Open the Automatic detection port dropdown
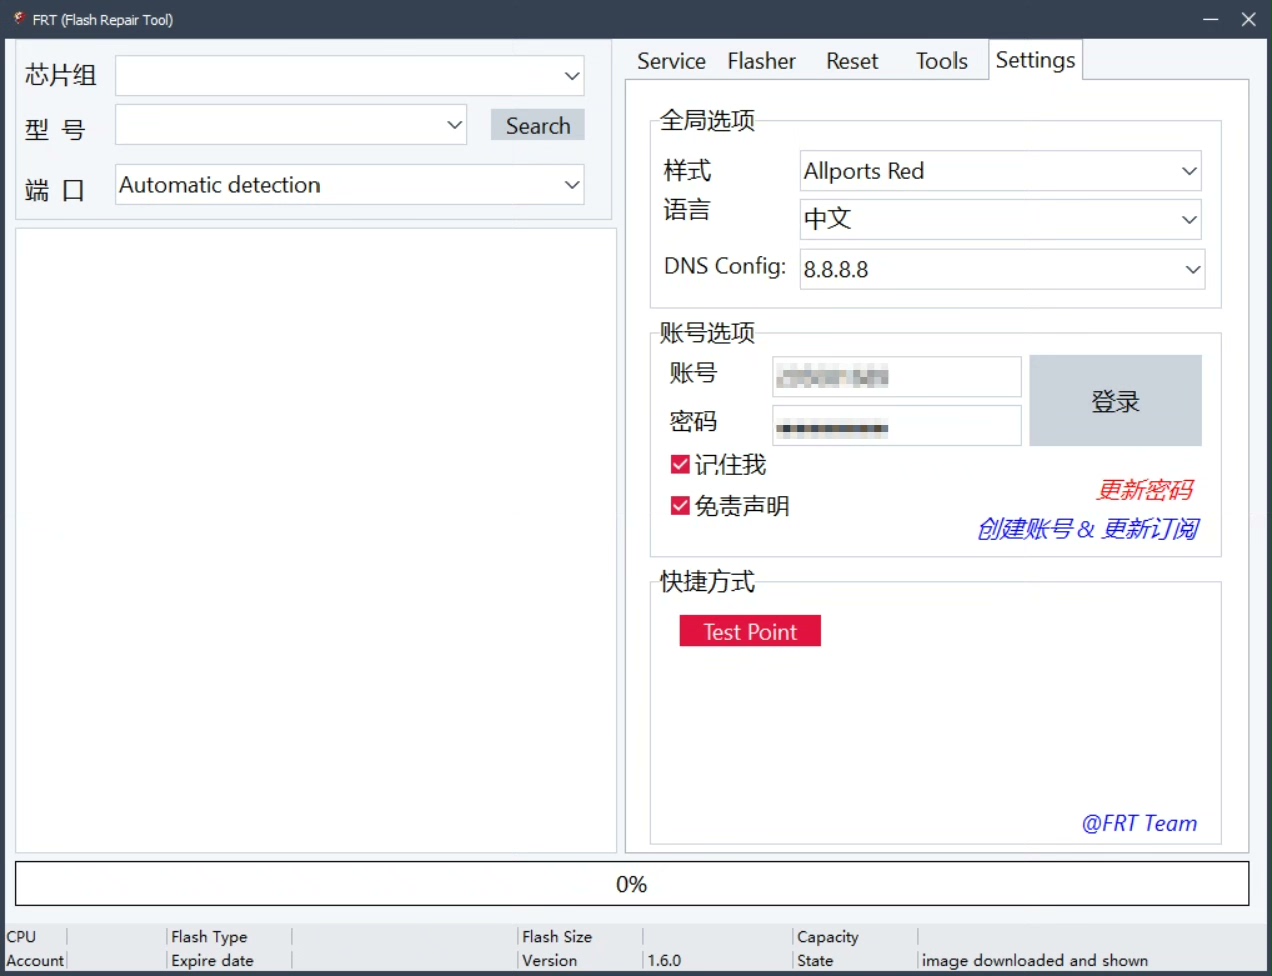The image size is (1272, 976). point(571,185)
